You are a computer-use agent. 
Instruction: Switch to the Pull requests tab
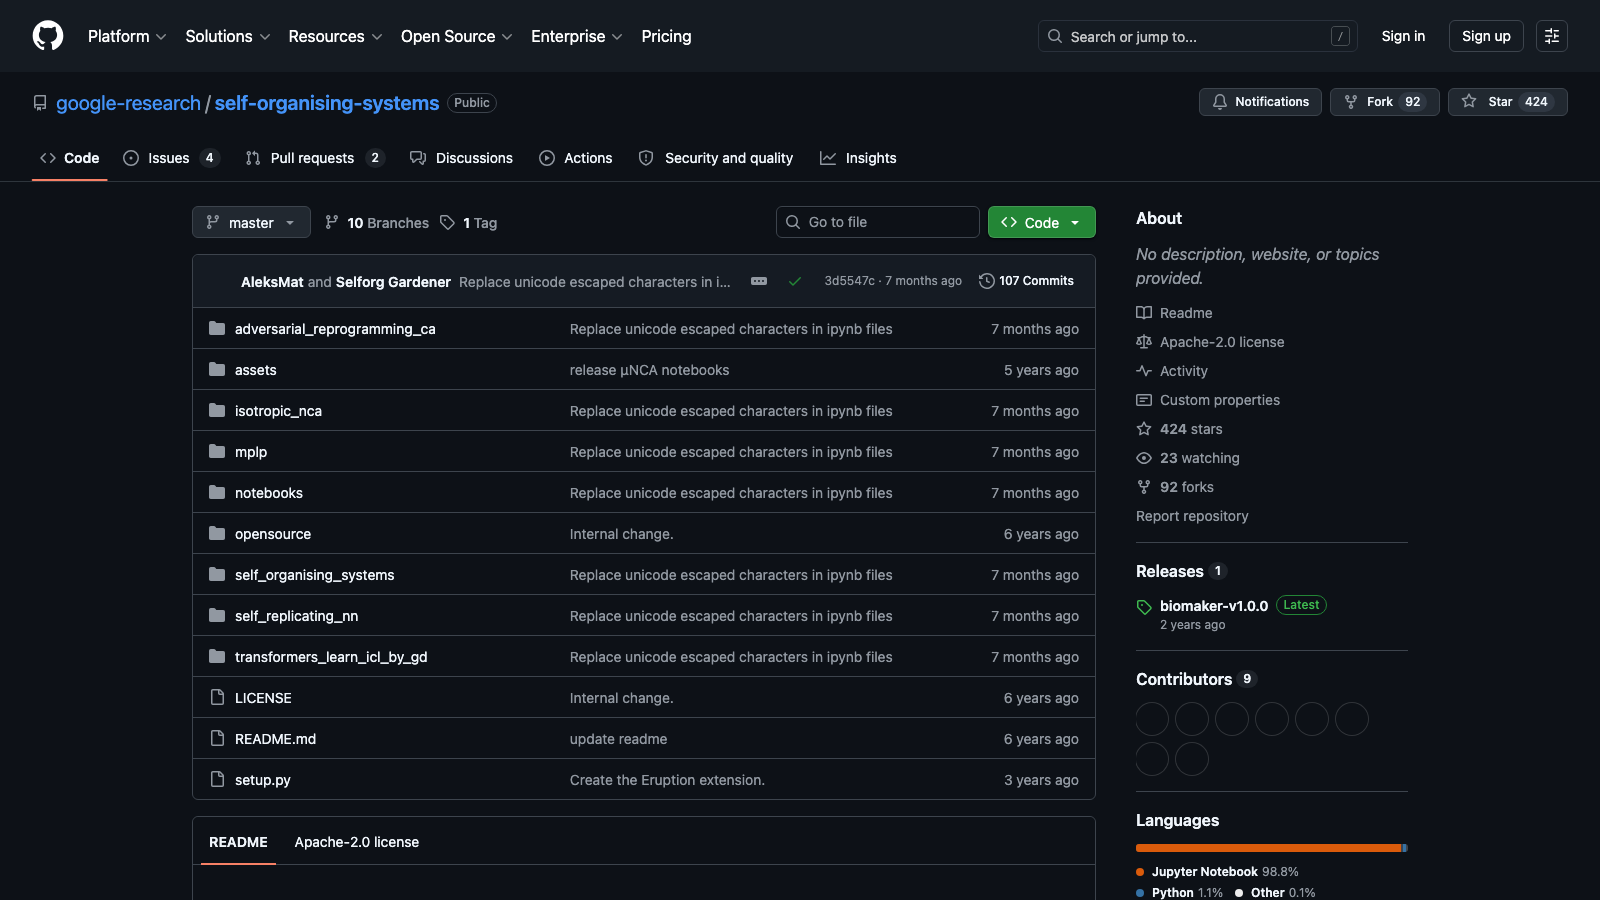[314, 158]
